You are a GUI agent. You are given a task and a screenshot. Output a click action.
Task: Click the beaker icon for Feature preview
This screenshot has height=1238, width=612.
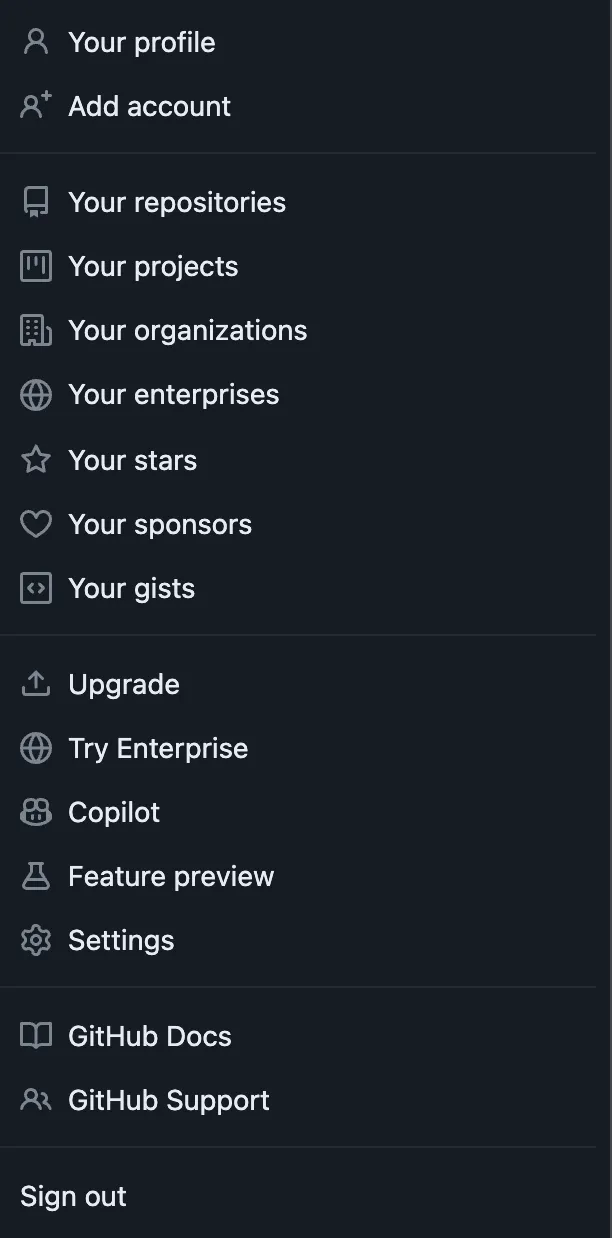(x=36, y=876)
